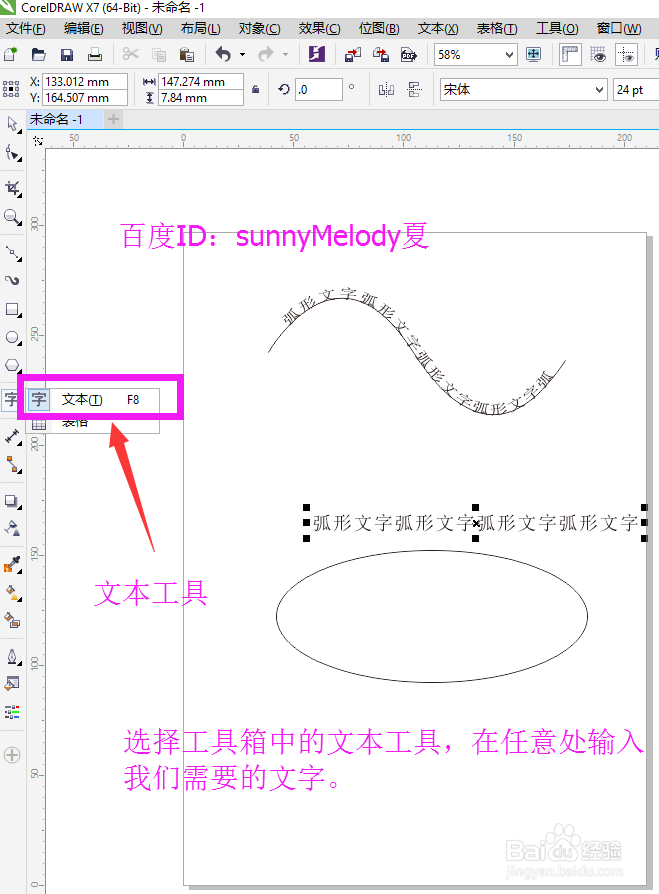Screen dimensions: 659x894
Task: Cut selection with the scissors icon
Action: pyautogui.click(x=131, y=55)
